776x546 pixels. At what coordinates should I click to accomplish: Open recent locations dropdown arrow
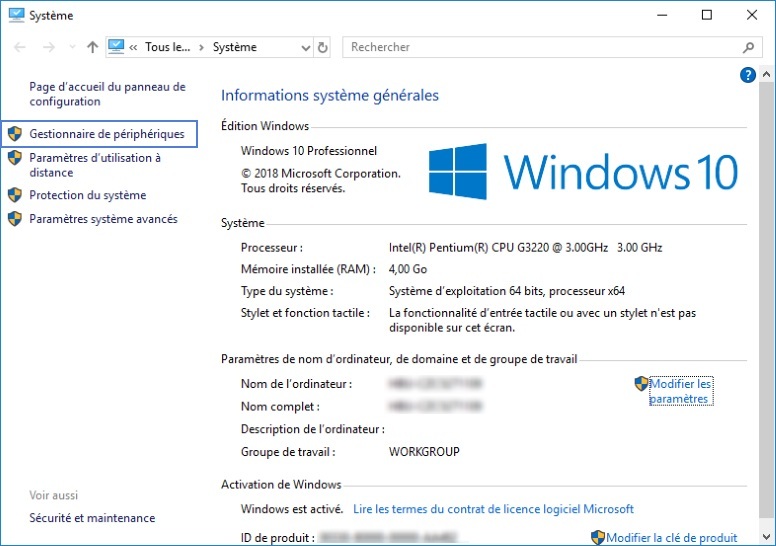[x=72, y=47]
